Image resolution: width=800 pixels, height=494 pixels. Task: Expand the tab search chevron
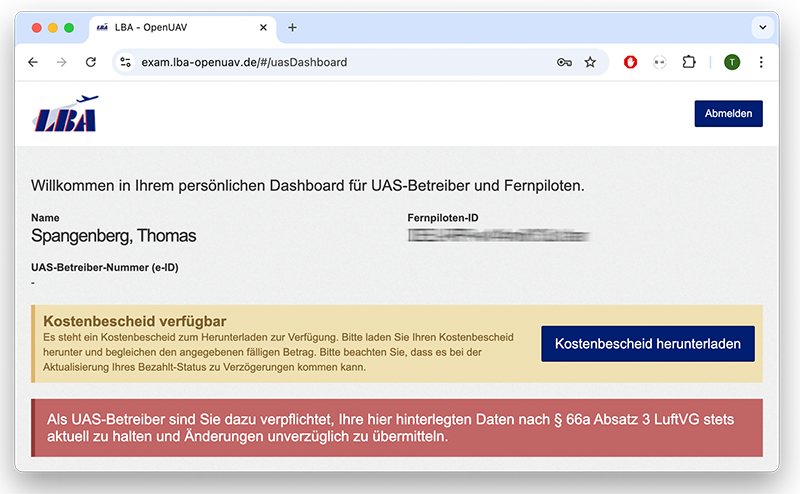(x=762, y=28)
